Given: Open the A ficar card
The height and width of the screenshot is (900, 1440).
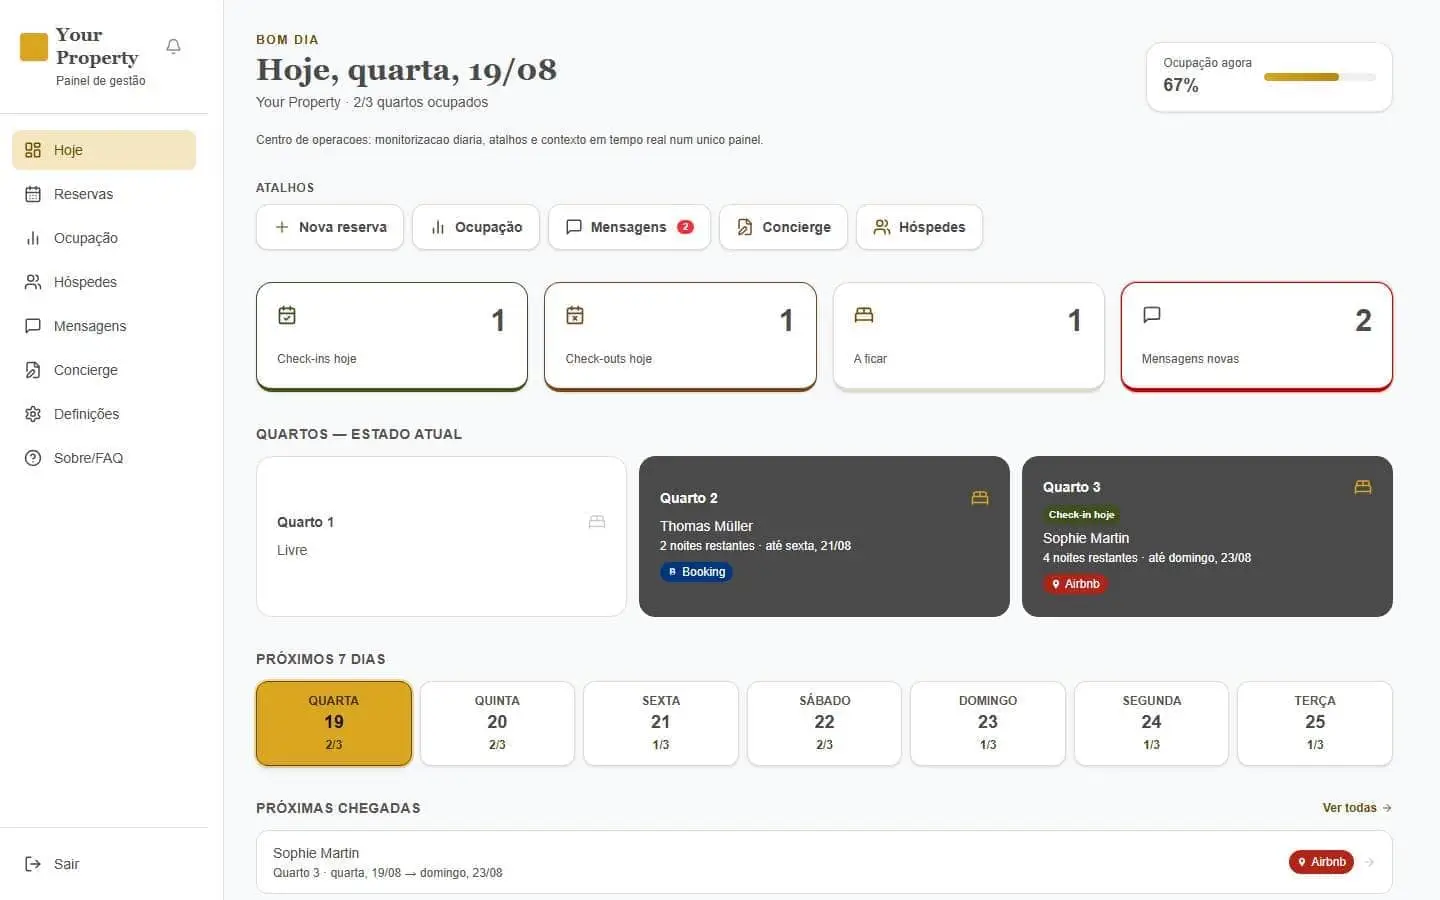Looking at the screenshot, I should coord(969,336).
